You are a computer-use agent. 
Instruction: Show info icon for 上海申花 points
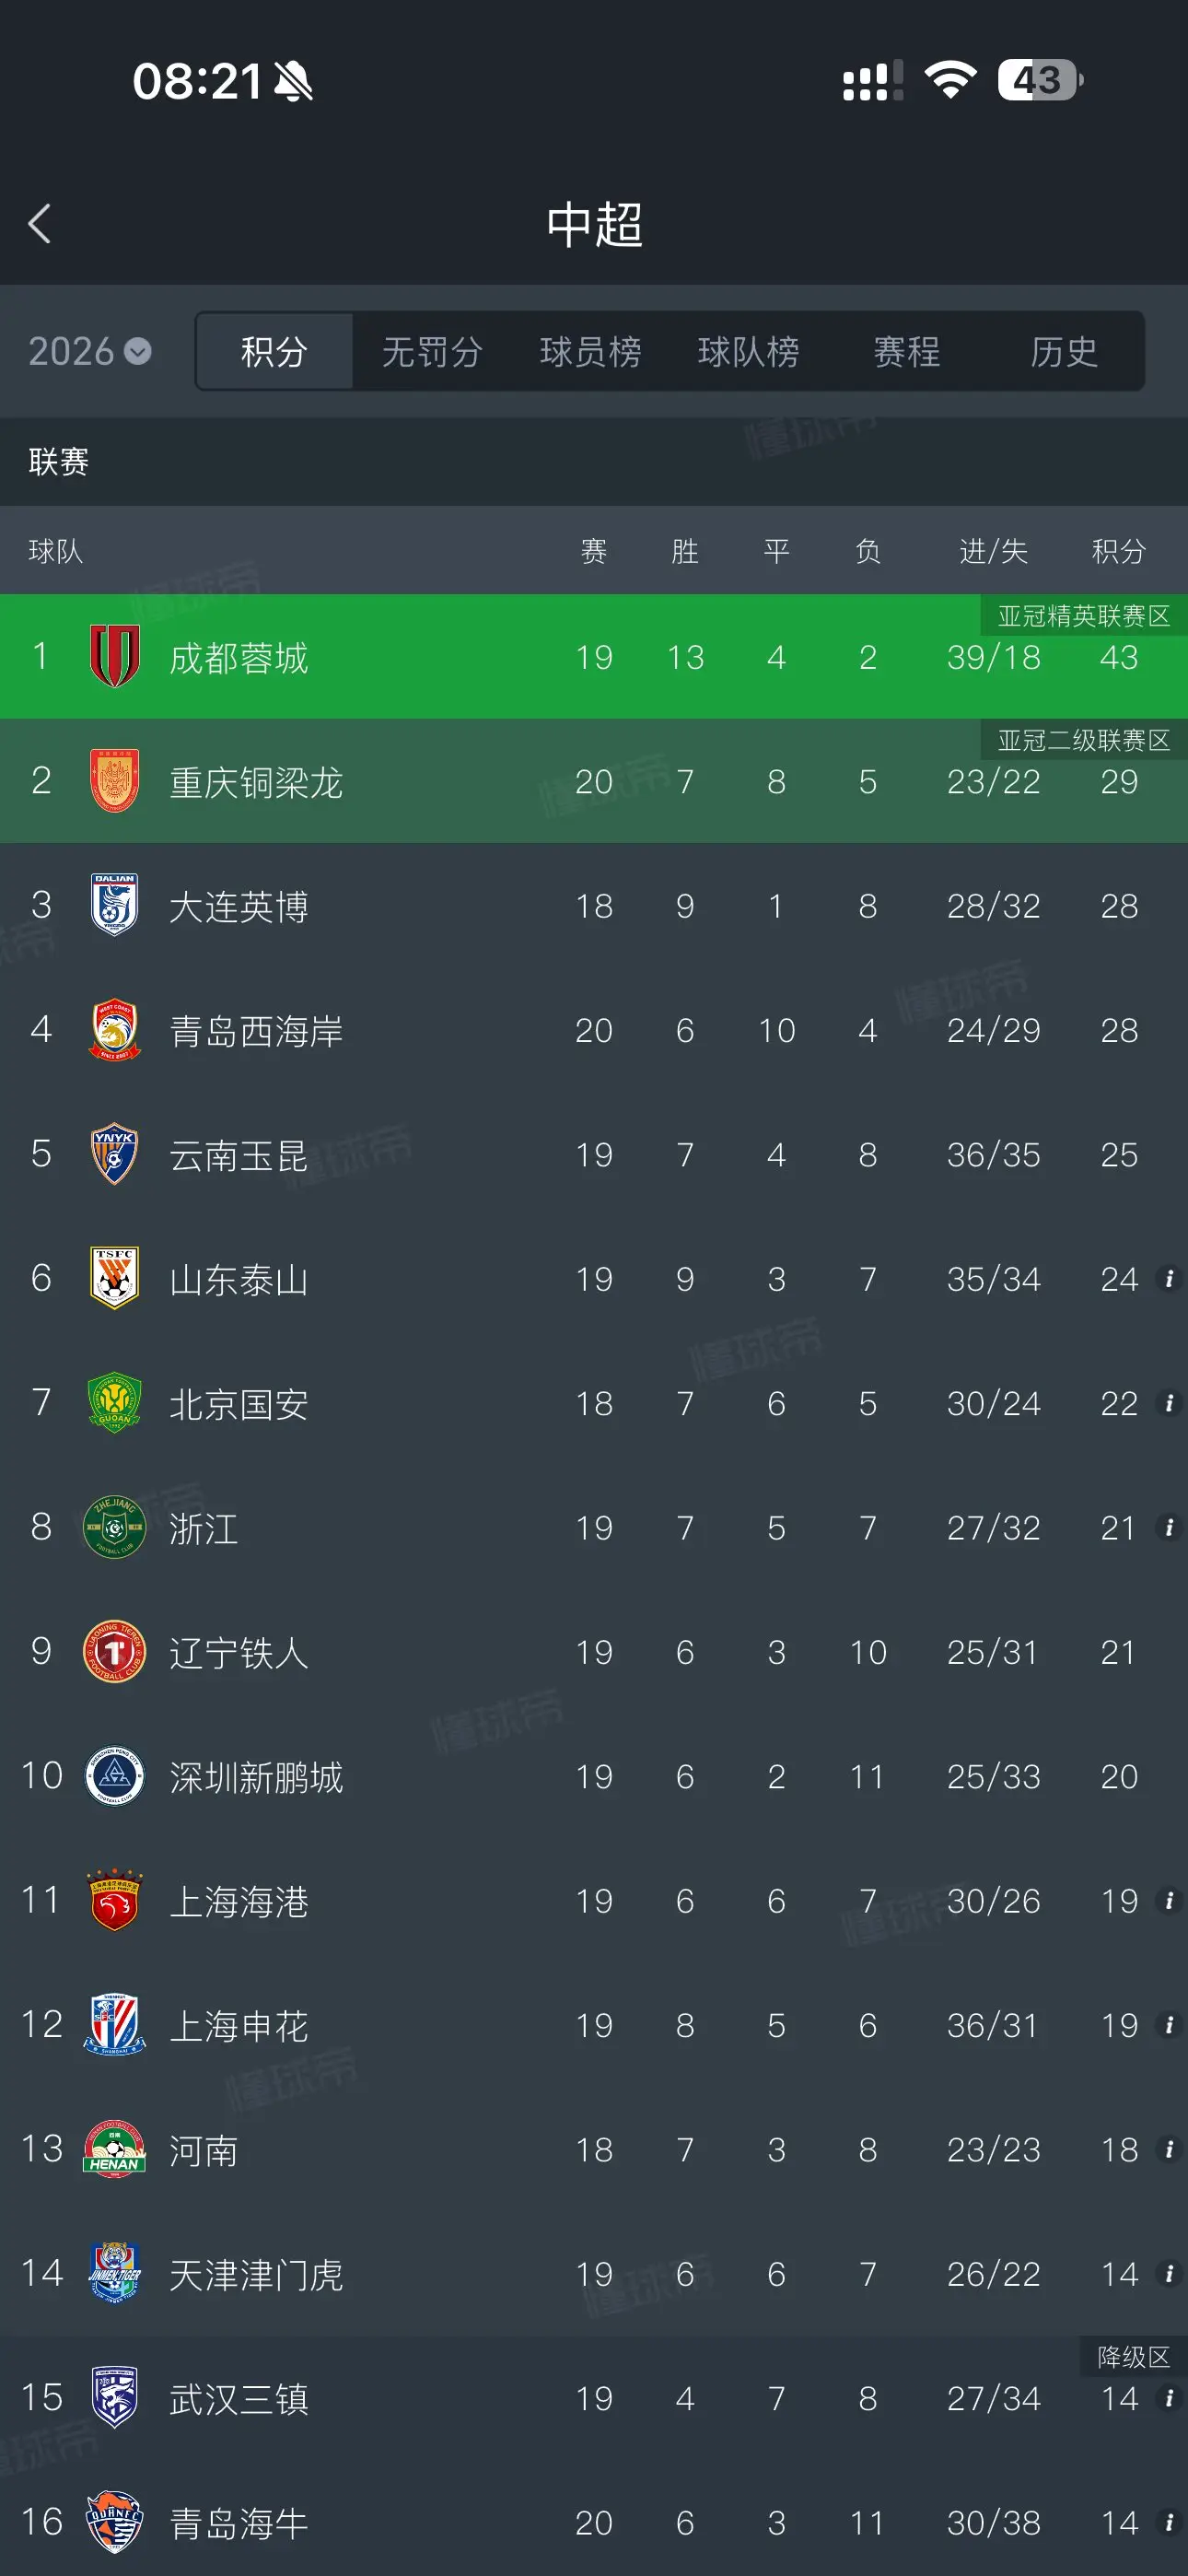click(x=1168, y=2024)
